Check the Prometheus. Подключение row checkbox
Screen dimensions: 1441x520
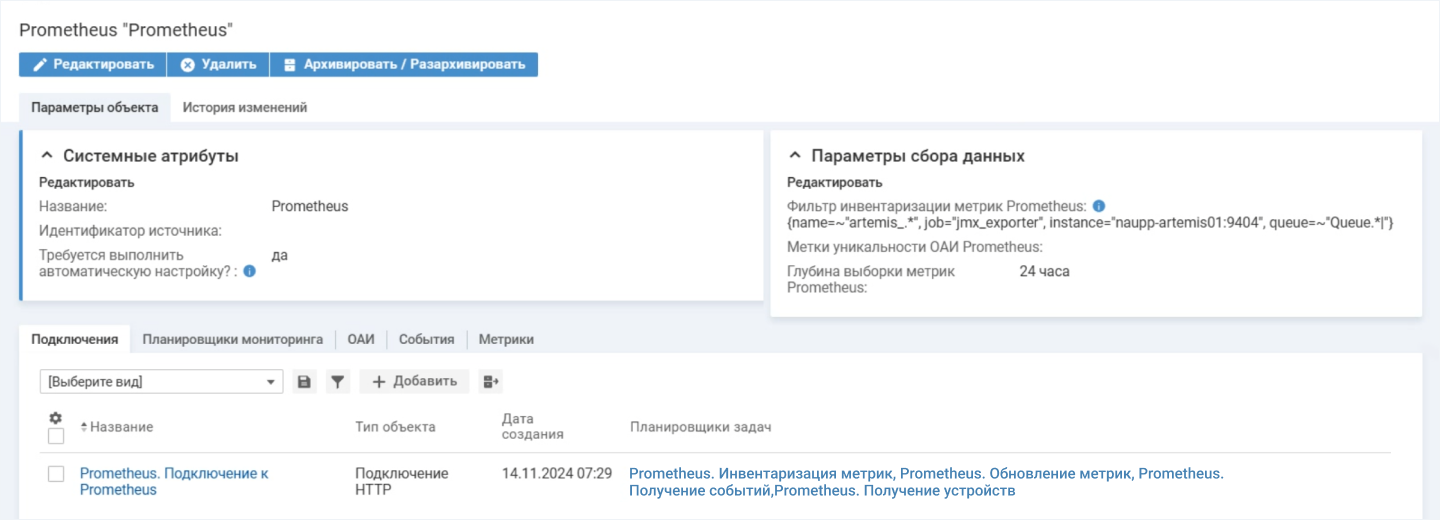[56, 474]
